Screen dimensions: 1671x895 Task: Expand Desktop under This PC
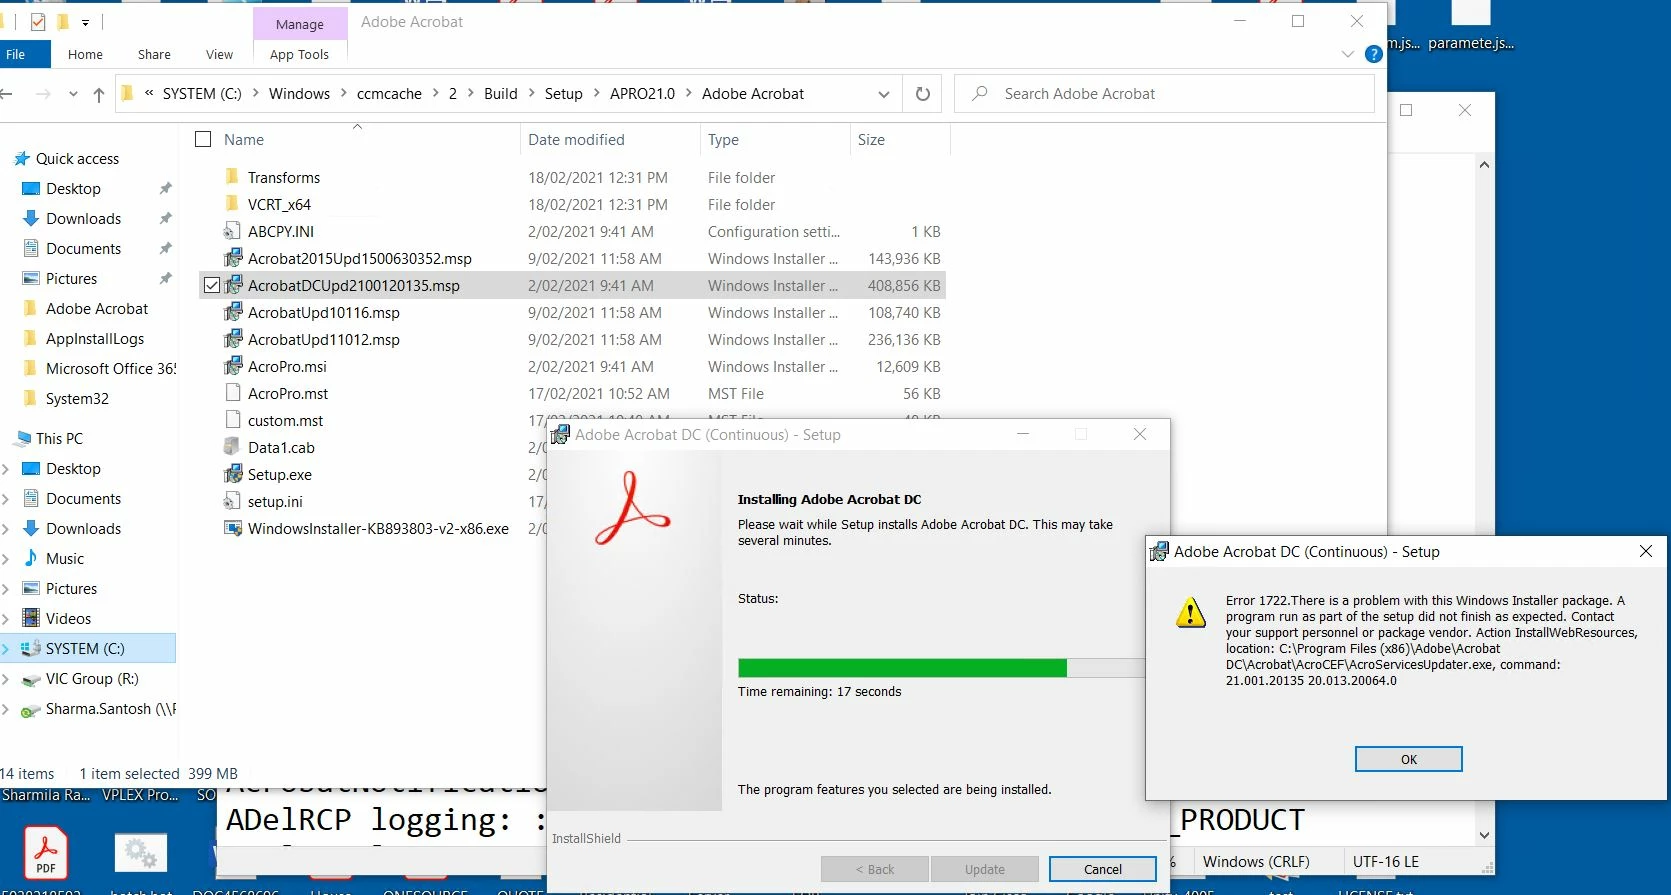click(x=6, y=469)
